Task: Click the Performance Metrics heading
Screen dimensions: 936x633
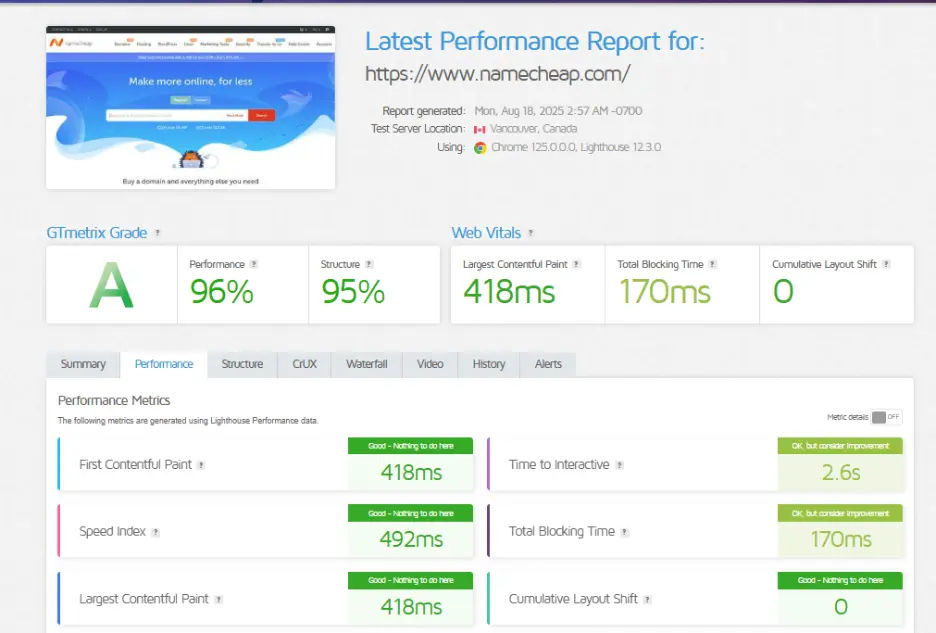Action: [x=114, y=401]
